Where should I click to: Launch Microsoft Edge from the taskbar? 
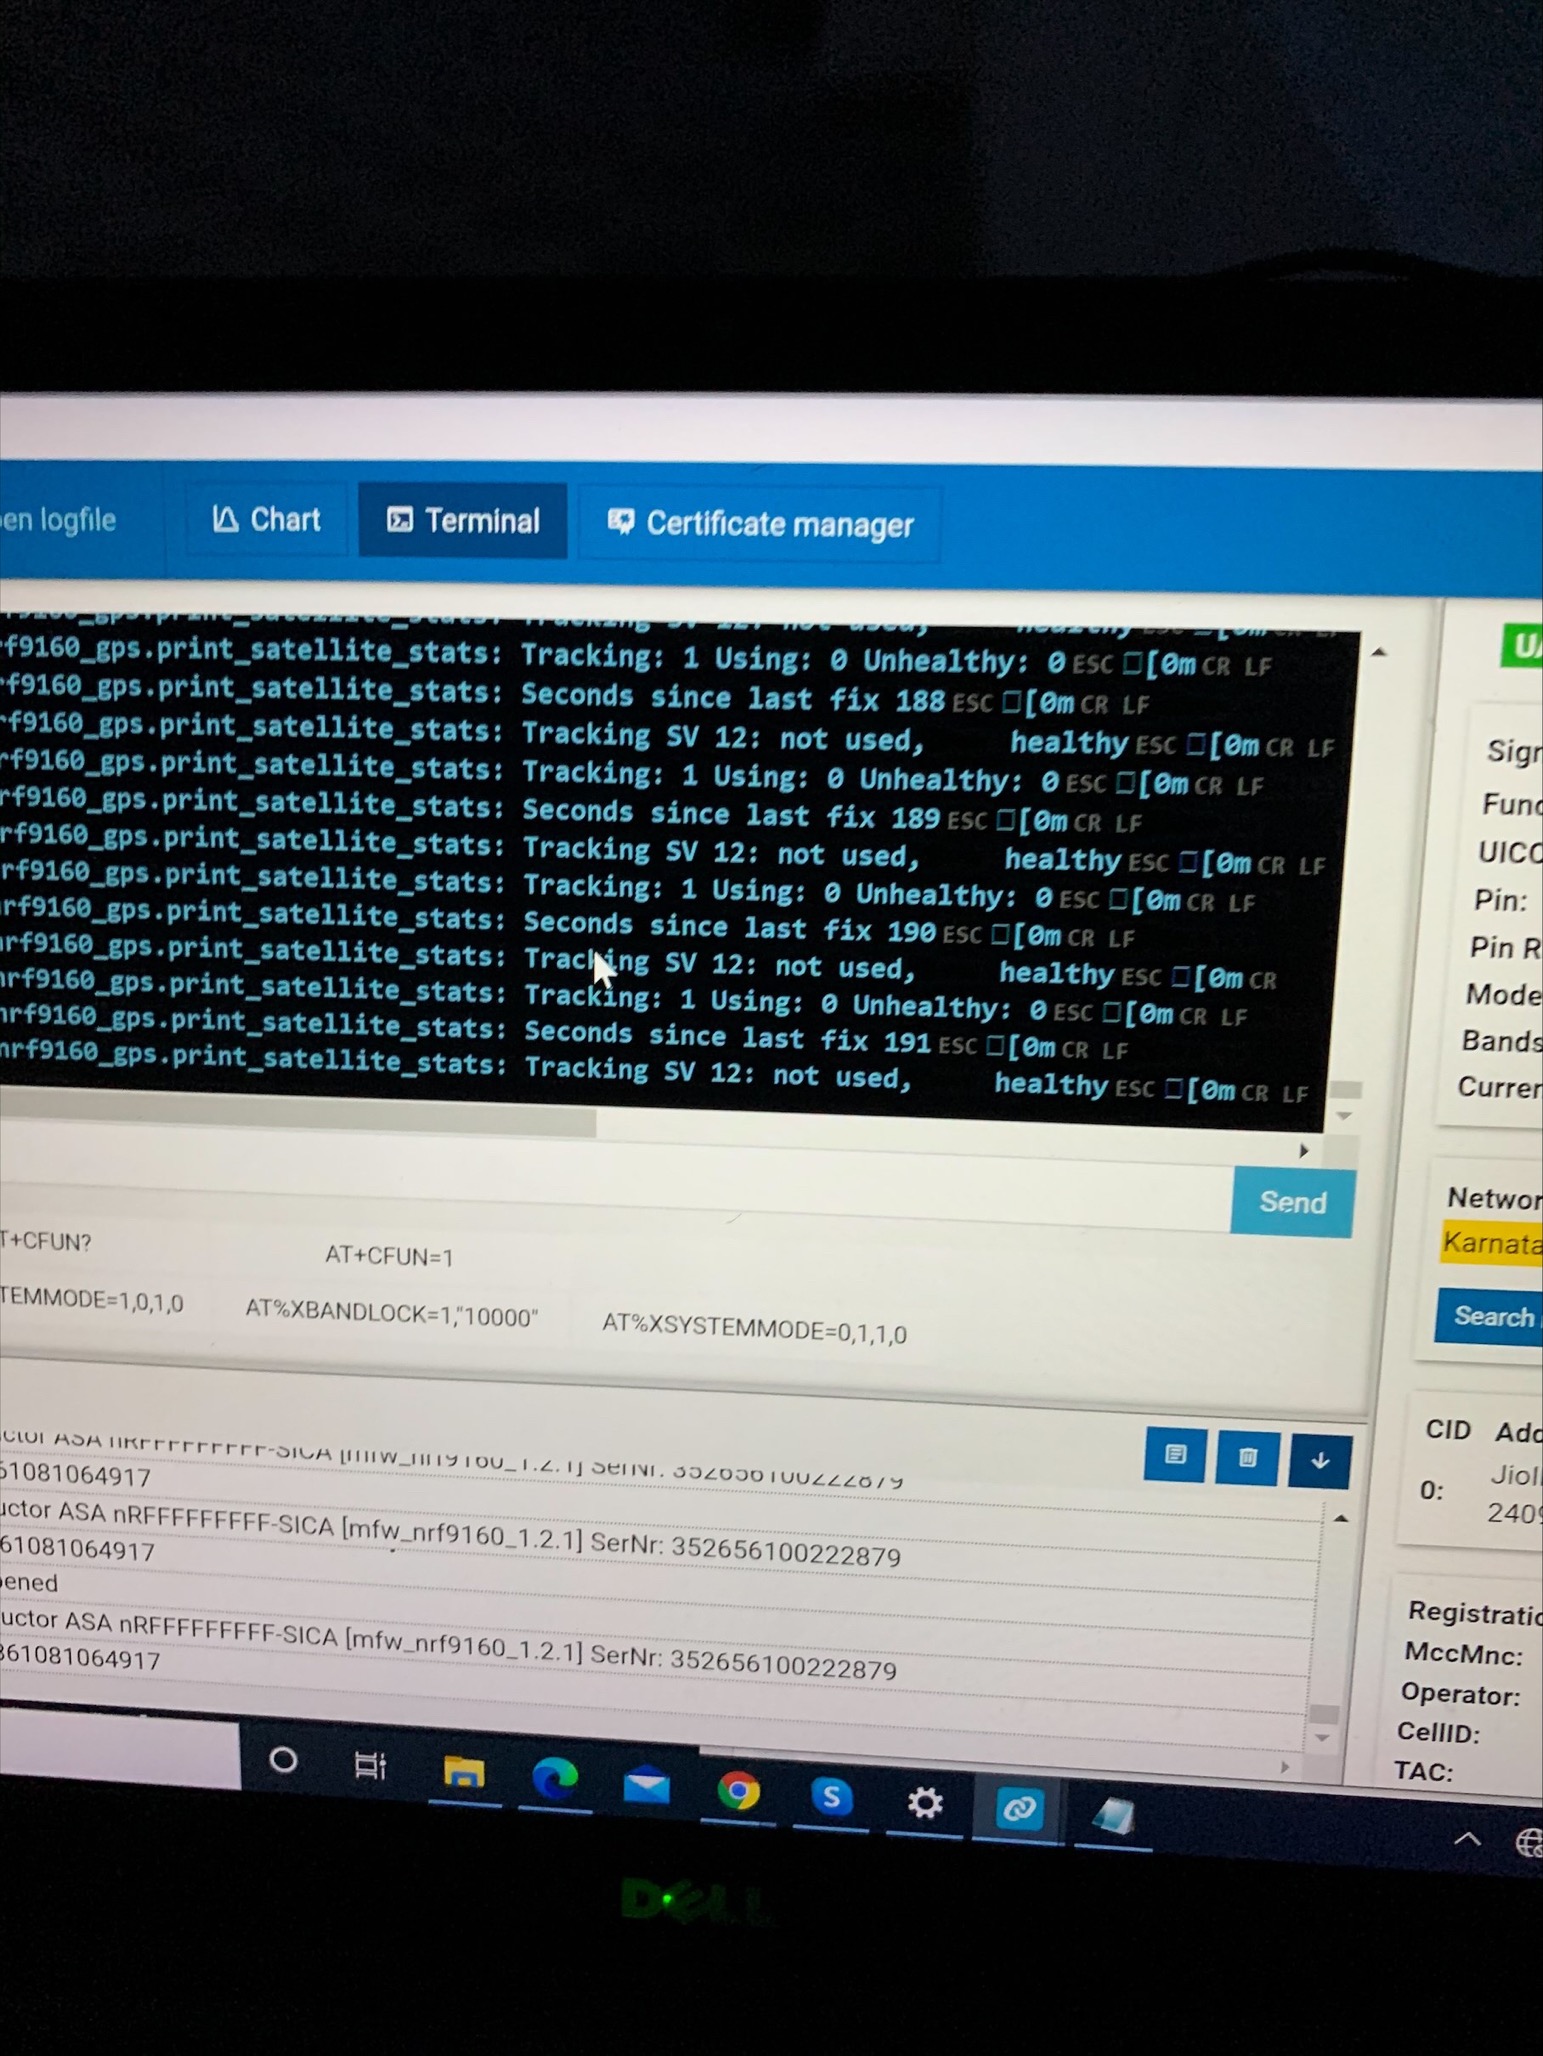[x=554, y=1779]
